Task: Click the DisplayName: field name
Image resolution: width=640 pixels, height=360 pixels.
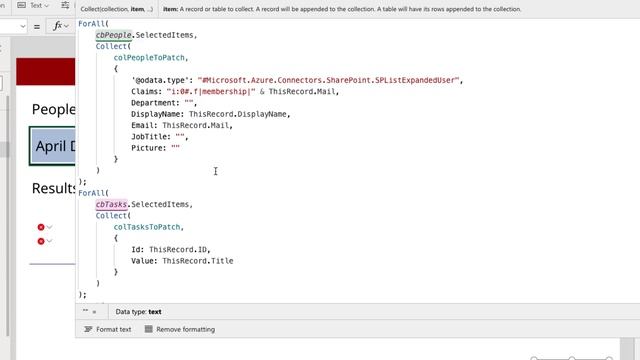Action: pos(158,114)
